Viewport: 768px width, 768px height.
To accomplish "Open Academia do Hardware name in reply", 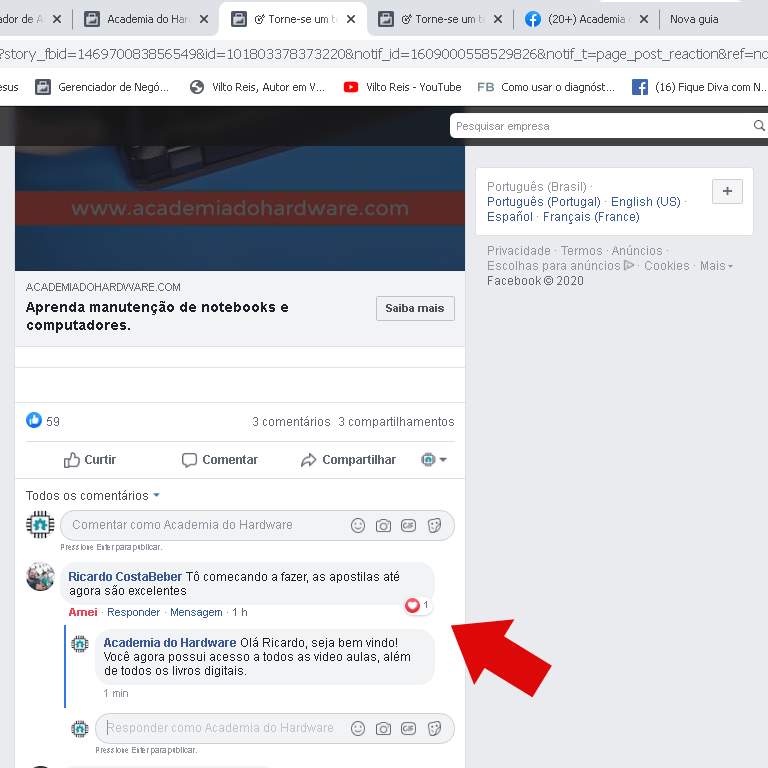I will 170,643.
